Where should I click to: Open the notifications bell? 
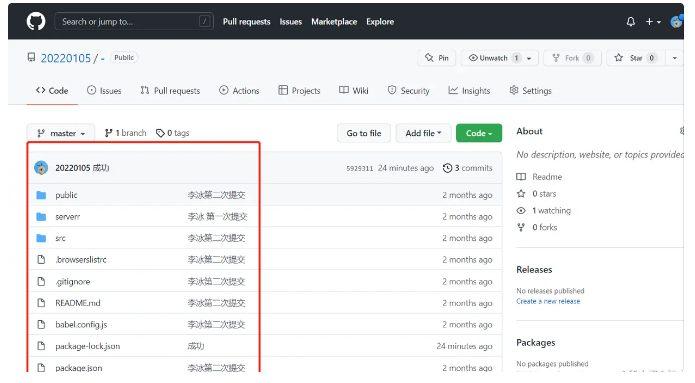pyautogui.click(x=631, y=21)
